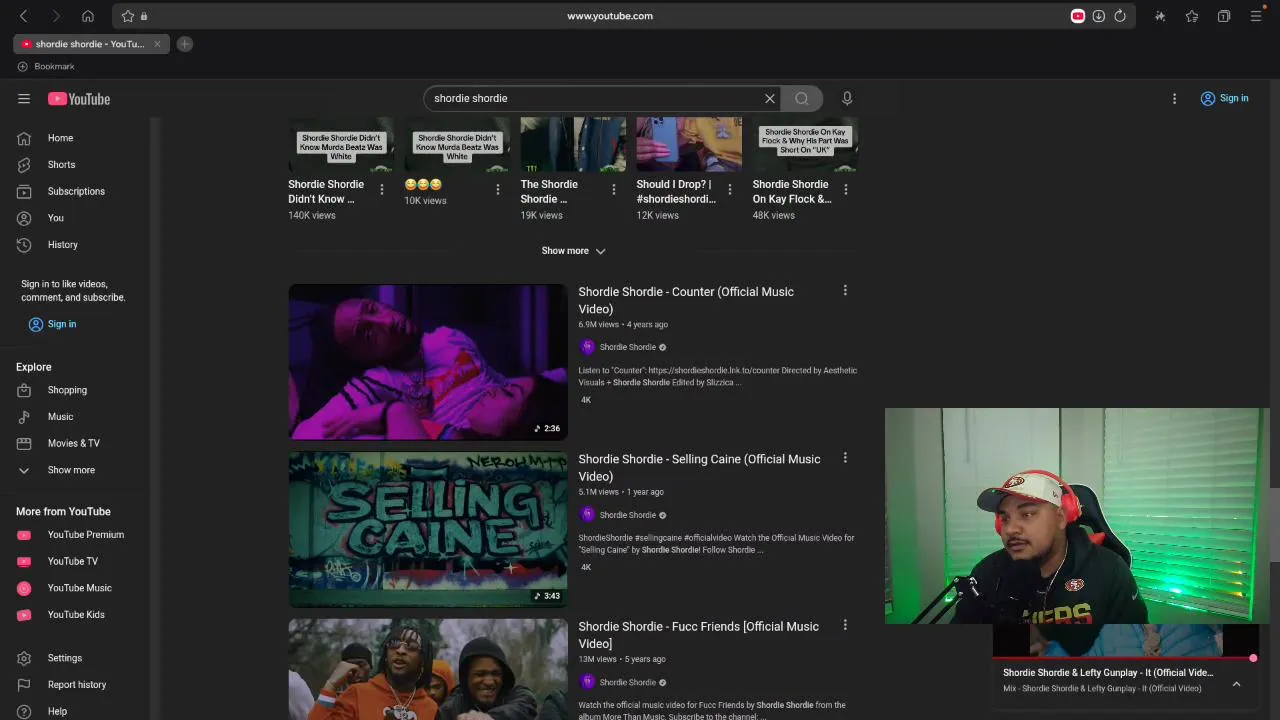Click the sidebar Sign in link
1280x720 pixels.
(x=52, y=324)
